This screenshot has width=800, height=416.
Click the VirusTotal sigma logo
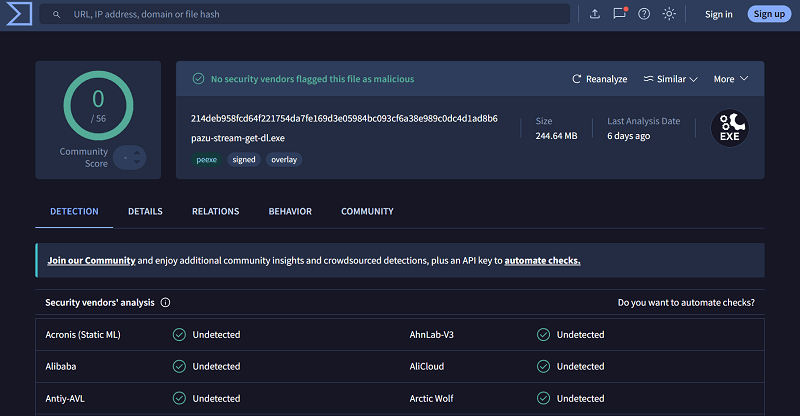tap(19, 14)
